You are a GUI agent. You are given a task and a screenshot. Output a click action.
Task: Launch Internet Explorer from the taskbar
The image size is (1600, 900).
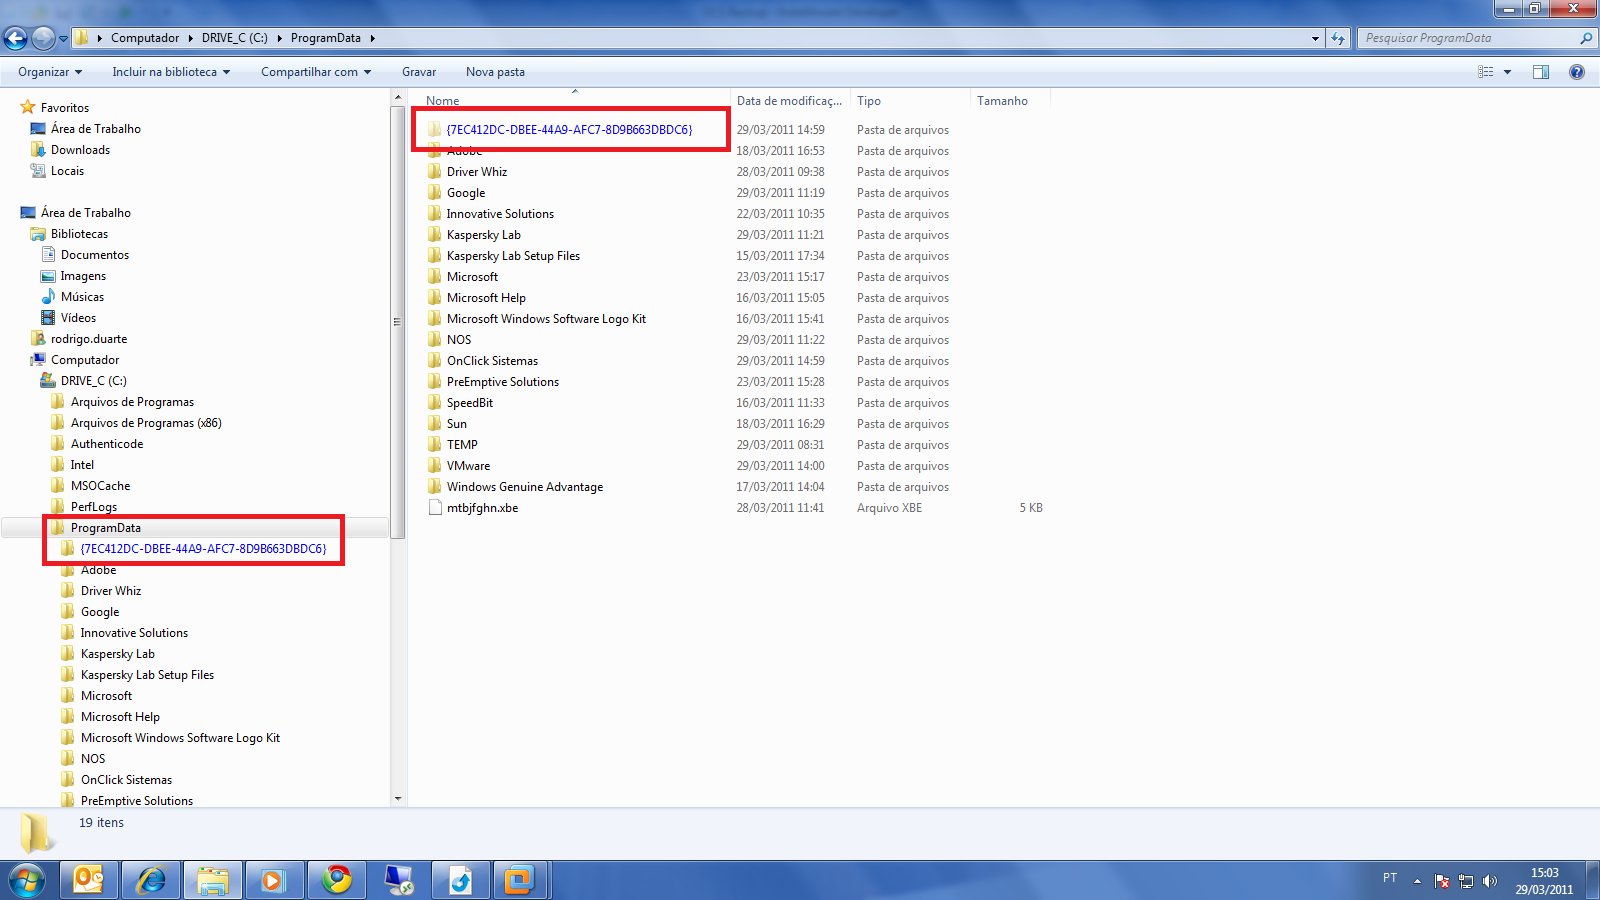tap(151, 880)
